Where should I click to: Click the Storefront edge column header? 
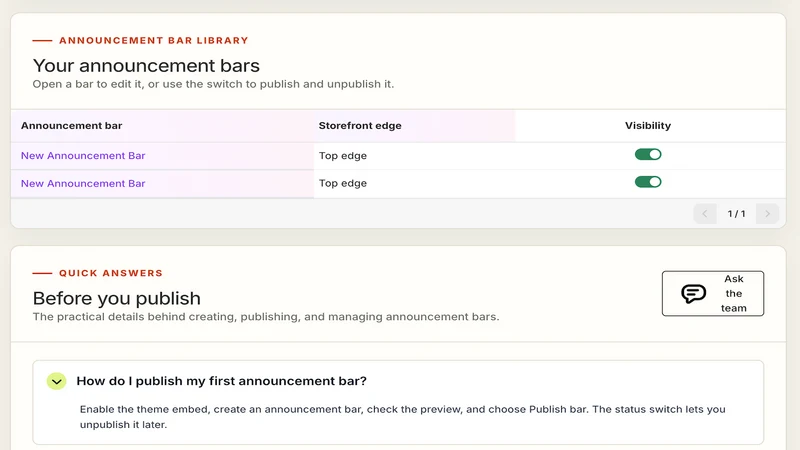tap(360, 126)
